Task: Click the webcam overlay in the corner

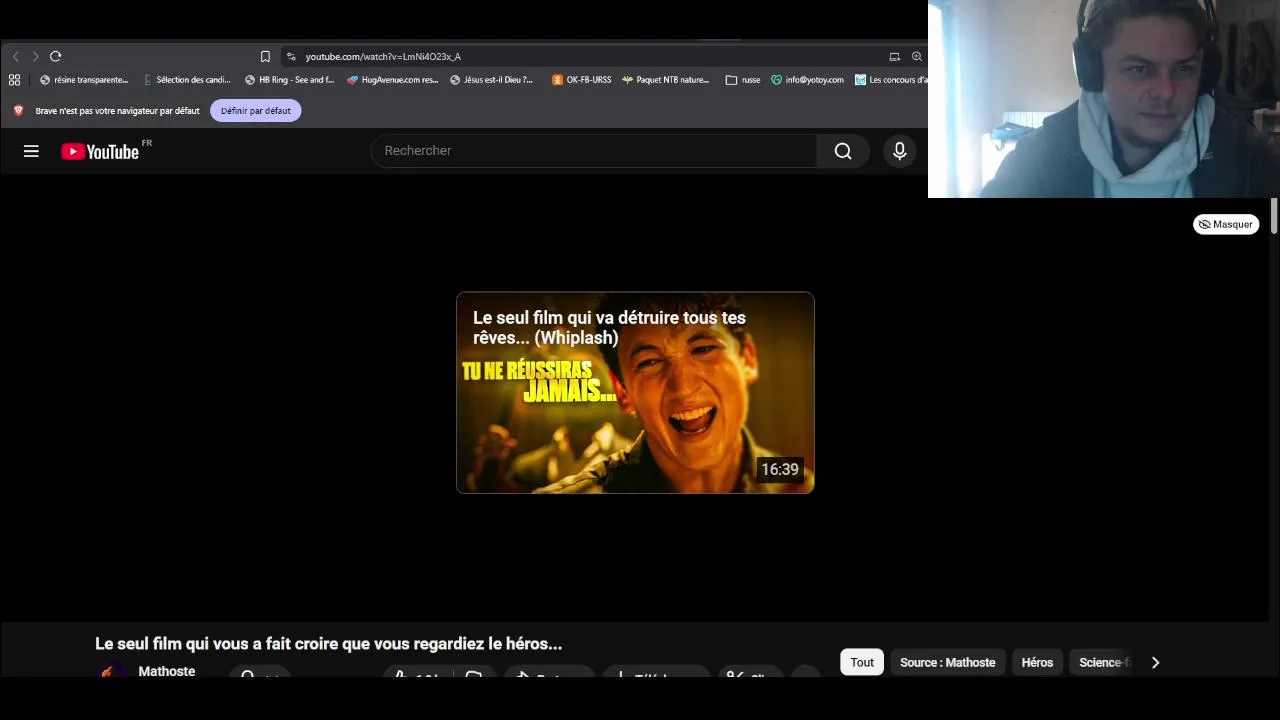Action: click(x=1104, y=99)
